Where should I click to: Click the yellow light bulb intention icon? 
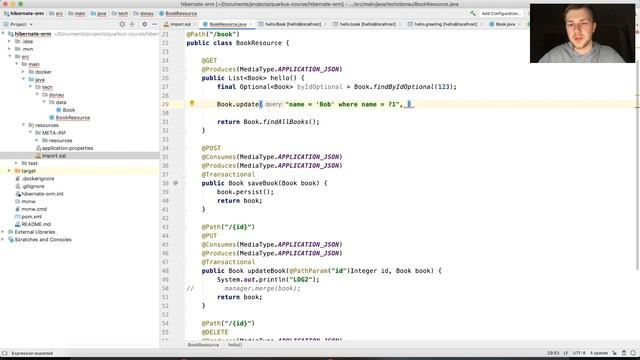point(192,104)
